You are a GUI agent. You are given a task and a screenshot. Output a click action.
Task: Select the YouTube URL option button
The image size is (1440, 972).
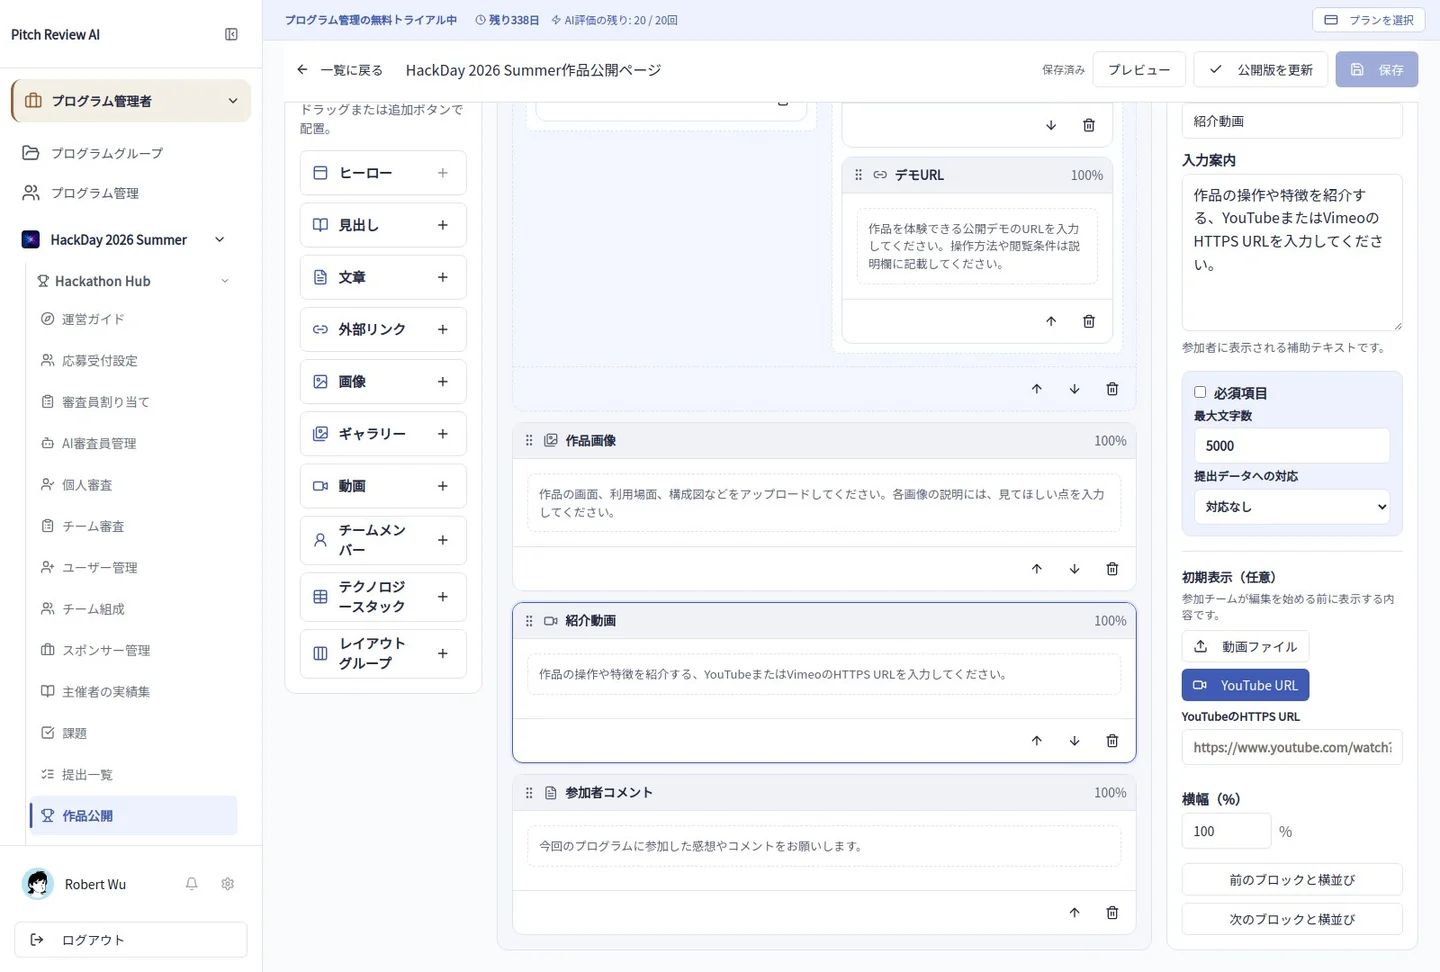tap(1245, 685)
